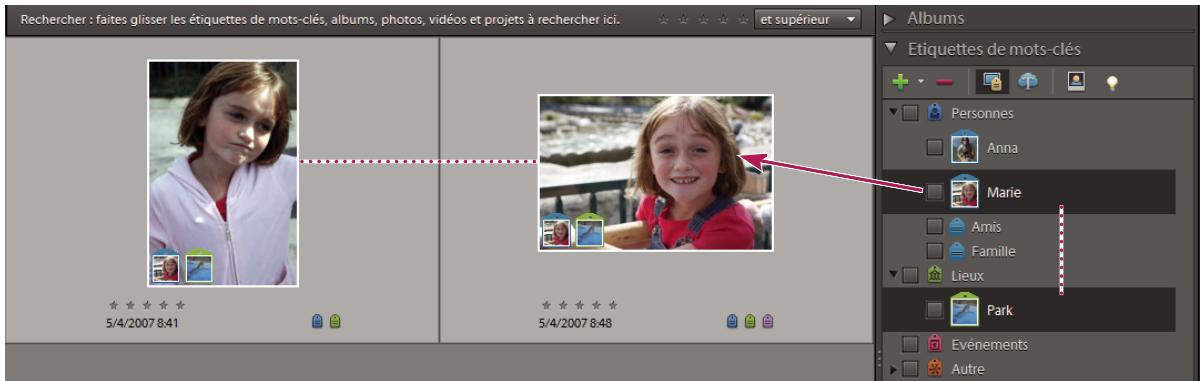
Task: Click the fifth star in the search bar filter
Action: coord(742,19)
